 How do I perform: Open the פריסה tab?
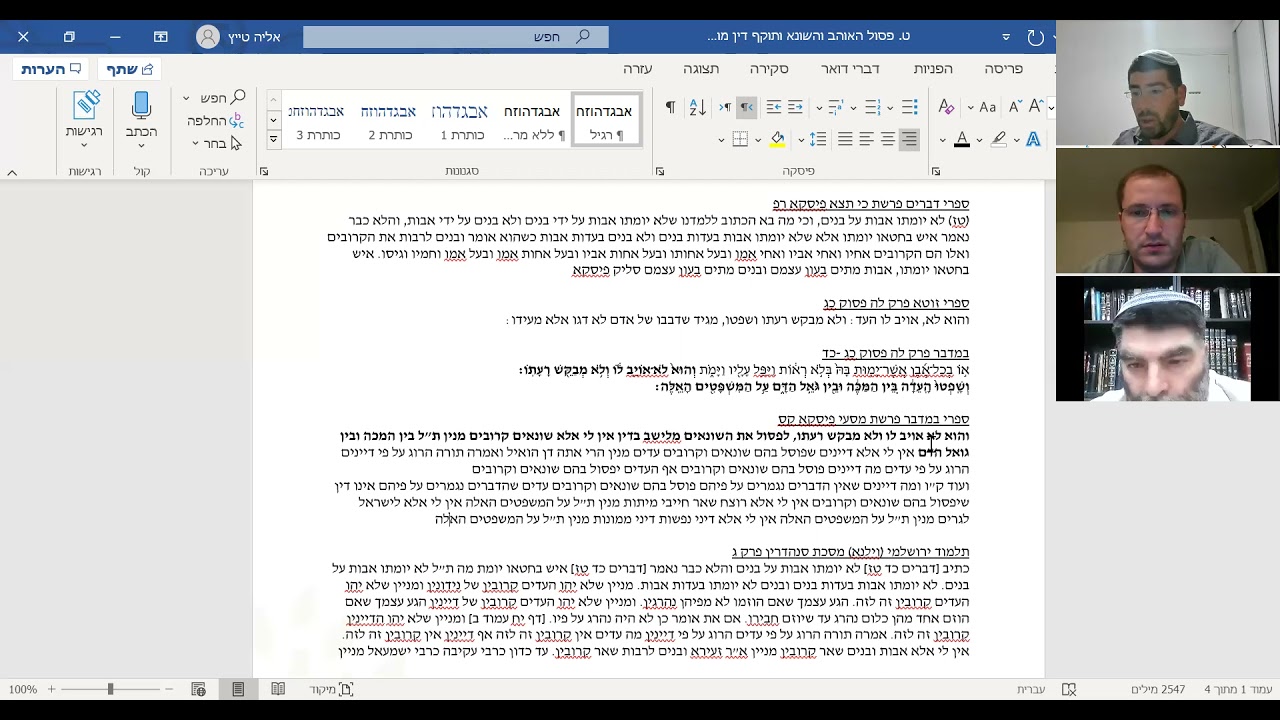[1003, 69]
